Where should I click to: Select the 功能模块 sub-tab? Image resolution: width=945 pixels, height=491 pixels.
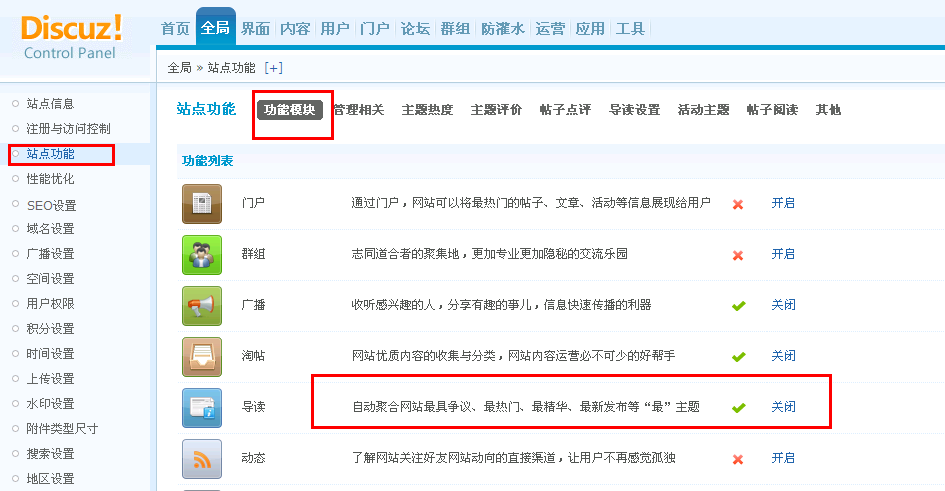(x=290, y=110)
